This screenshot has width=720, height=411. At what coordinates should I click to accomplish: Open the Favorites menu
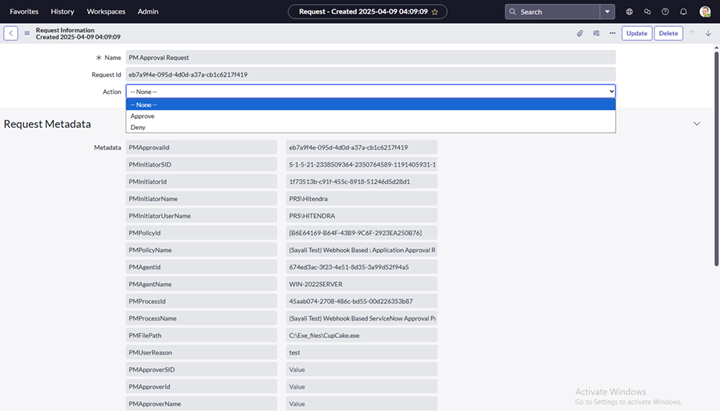click(x=24, y=11)
